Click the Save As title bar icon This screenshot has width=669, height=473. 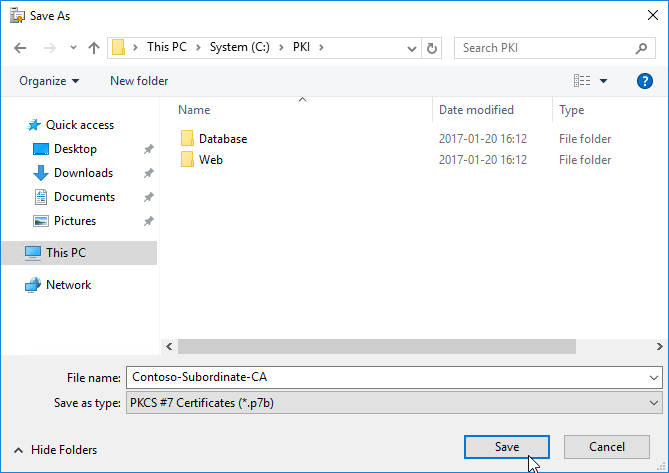[x=17, y=16]
